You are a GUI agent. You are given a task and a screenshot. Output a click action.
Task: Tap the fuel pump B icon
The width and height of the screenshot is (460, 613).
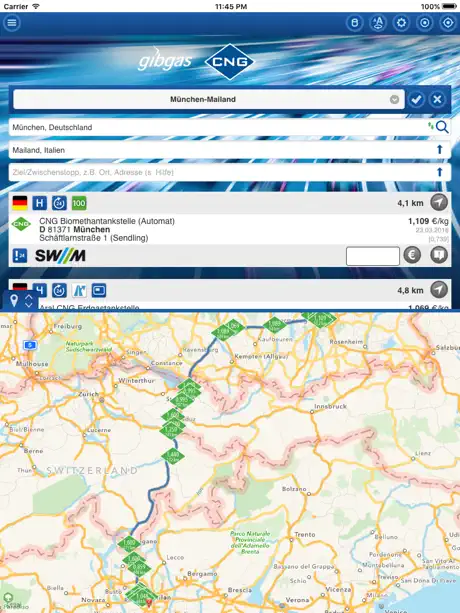coord(354,23)
